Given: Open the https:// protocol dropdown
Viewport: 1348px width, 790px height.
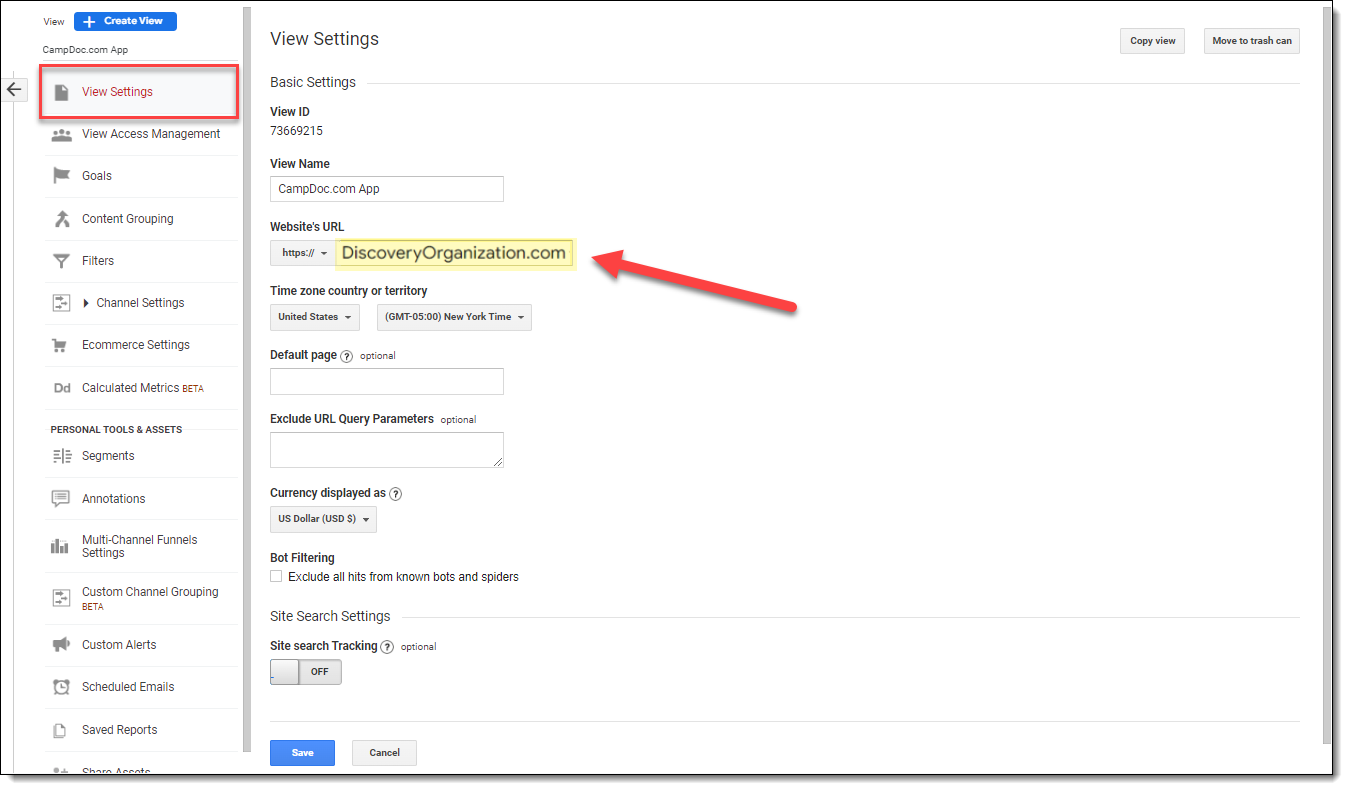Looking at the screenshot, I should (305, 253).
